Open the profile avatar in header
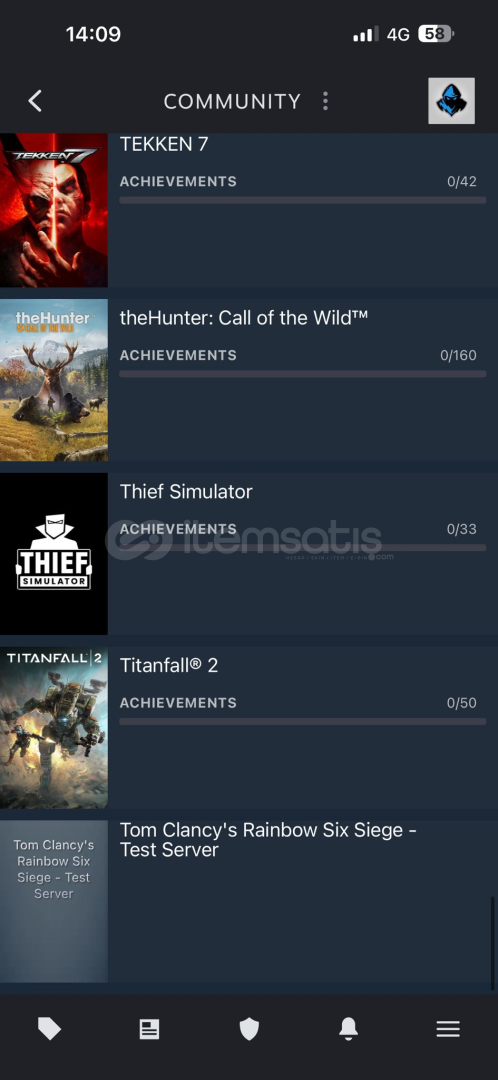This screenshot has width=498, height=1080. tap(451, 101)
